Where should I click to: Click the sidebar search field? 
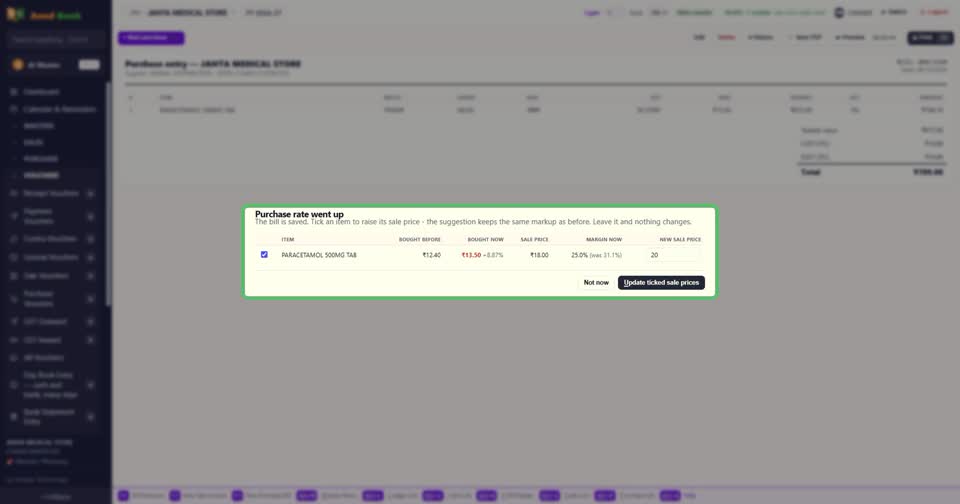[55, 39]
